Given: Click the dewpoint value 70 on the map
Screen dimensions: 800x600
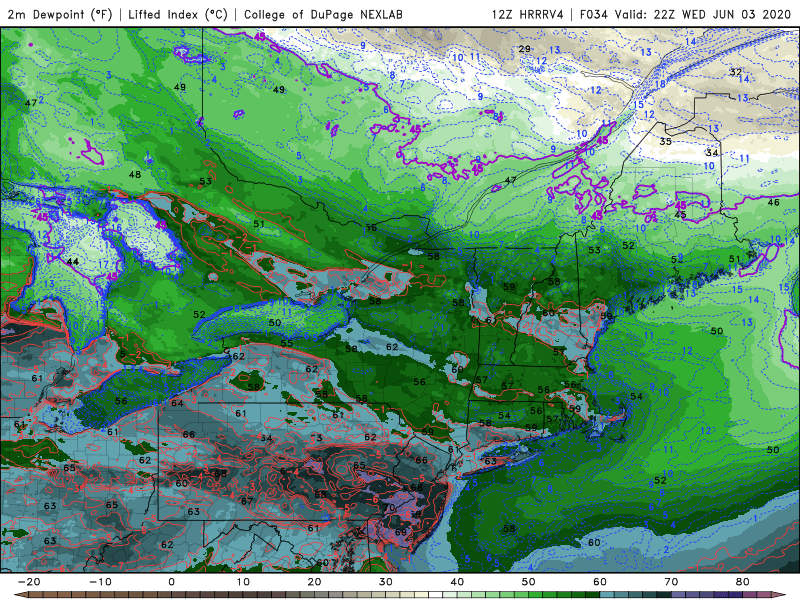Looking at the screenshot, I should (389, 508).
